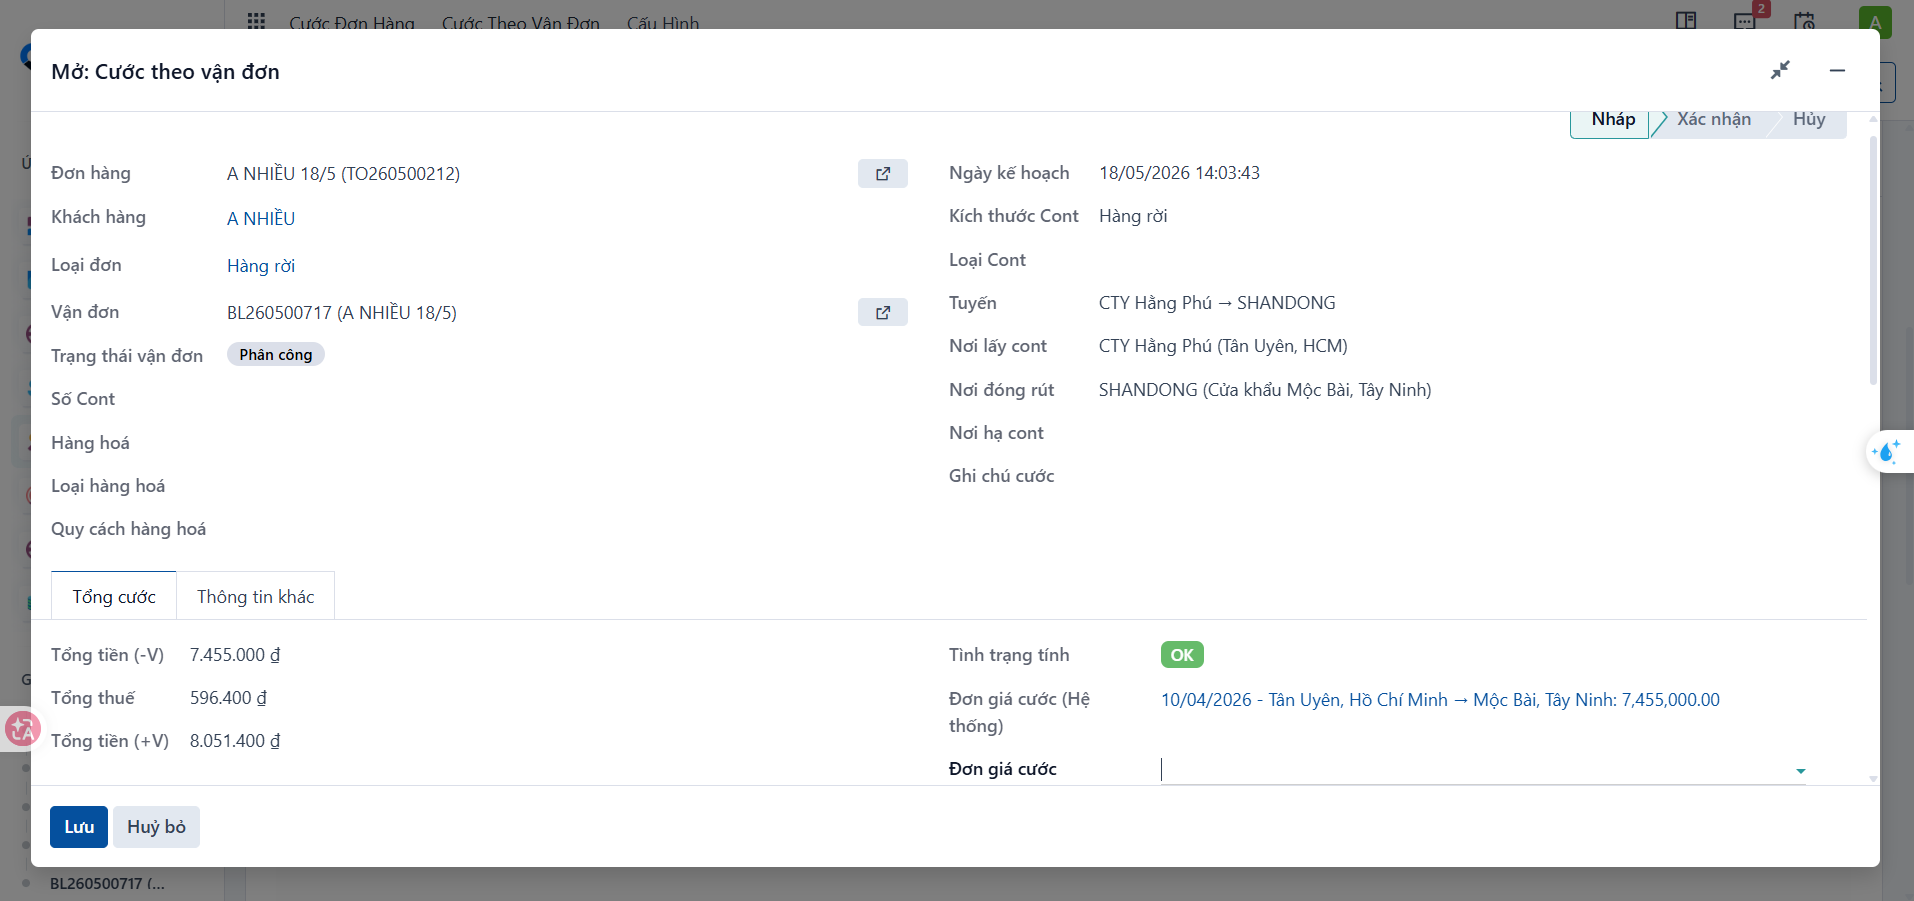Click Nơi đóng rút value SHANDONG

[x=1265, y=390]
